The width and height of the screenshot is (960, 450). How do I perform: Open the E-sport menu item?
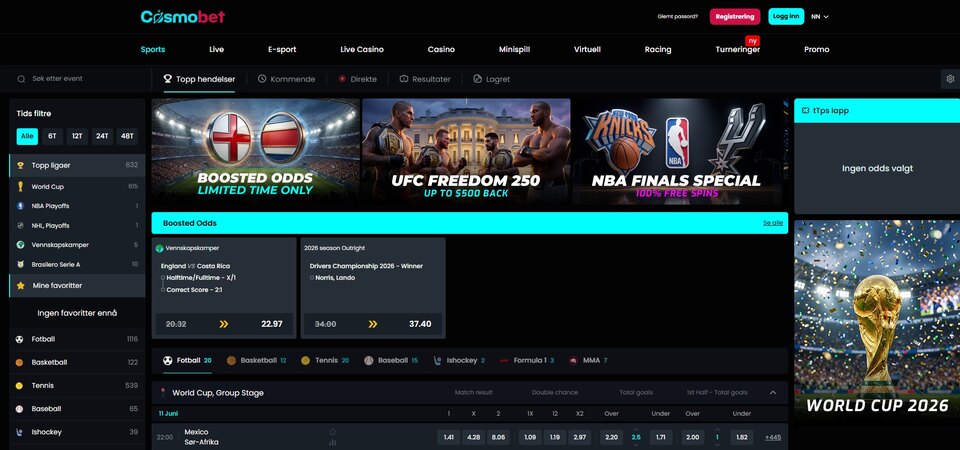coord(282,50)
